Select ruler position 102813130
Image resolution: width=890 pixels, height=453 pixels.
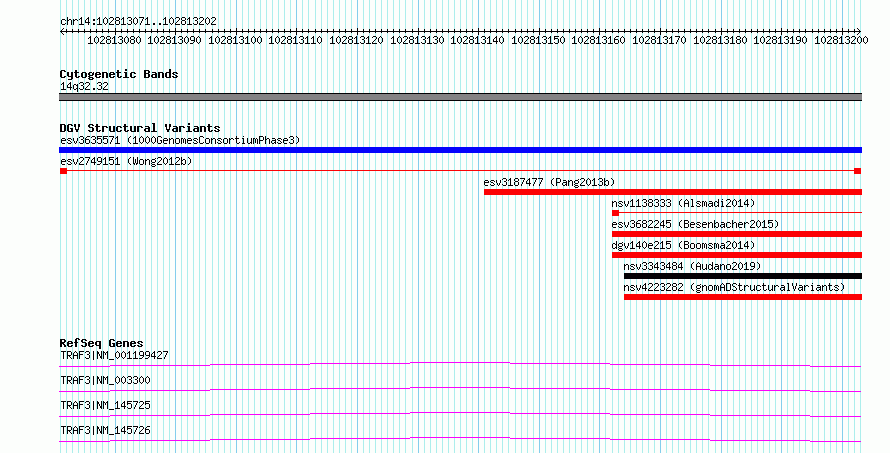pyautogui.click(x=417, y=40)
